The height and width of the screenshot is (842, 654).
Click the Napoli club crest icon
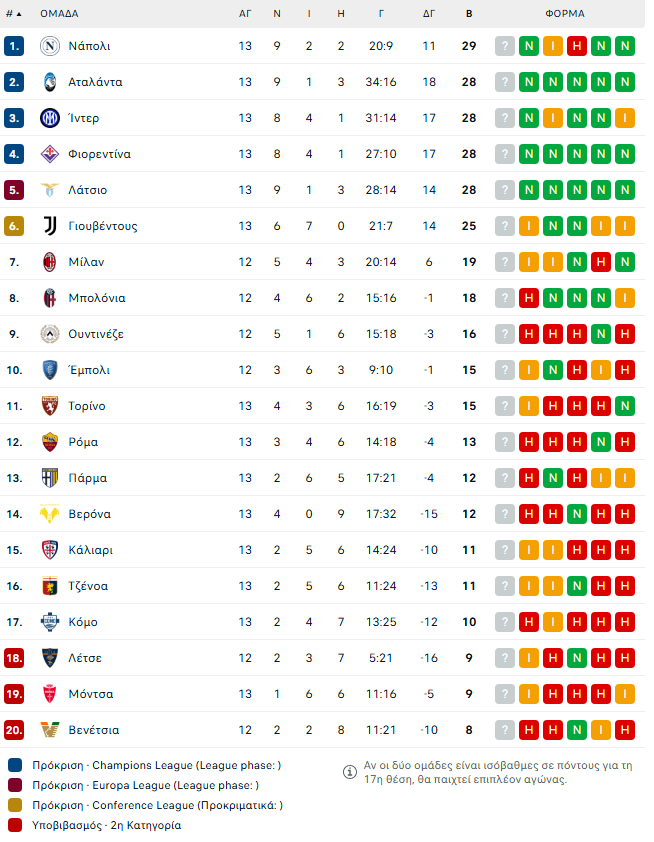point(50,46)
